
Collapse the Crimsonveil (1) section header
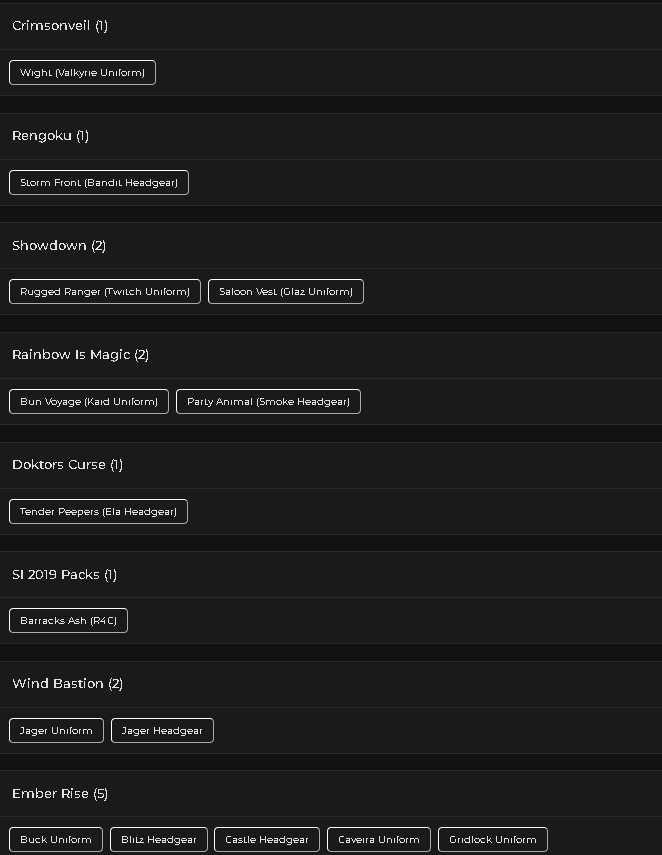coord(331,26)
